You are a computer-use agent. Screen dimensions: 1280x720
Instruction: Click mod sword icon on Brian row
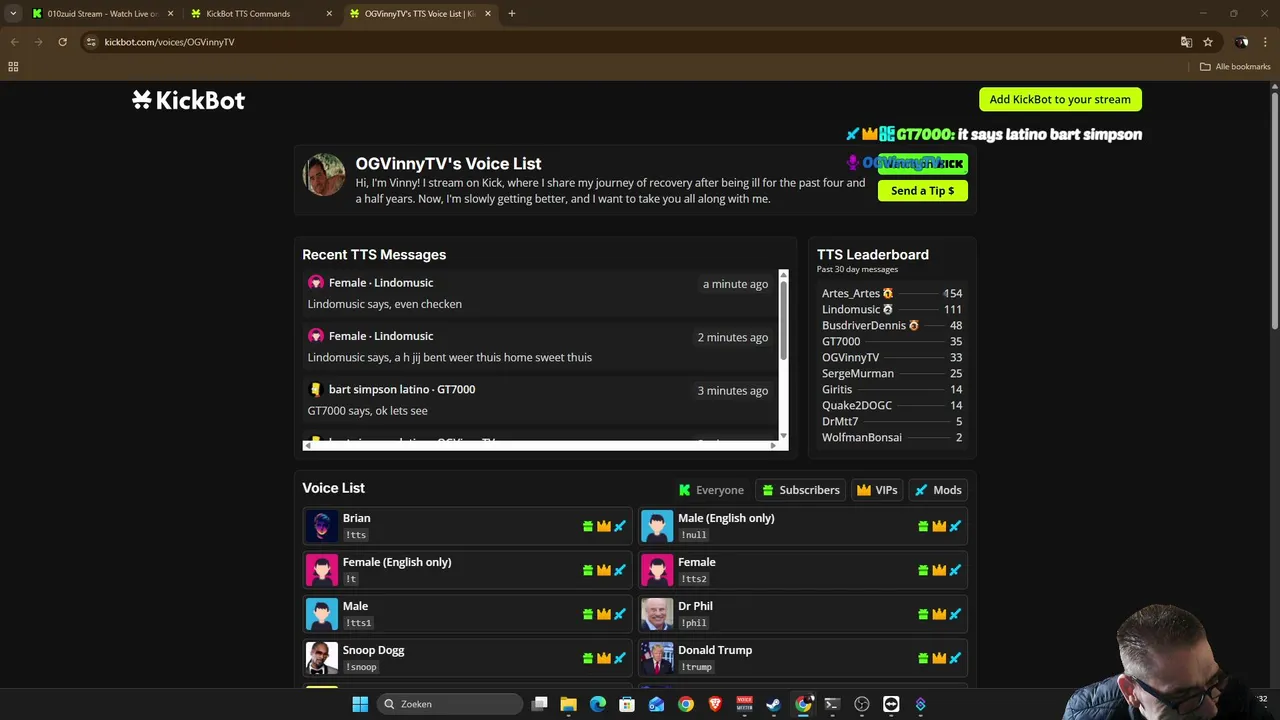[620, 526]
